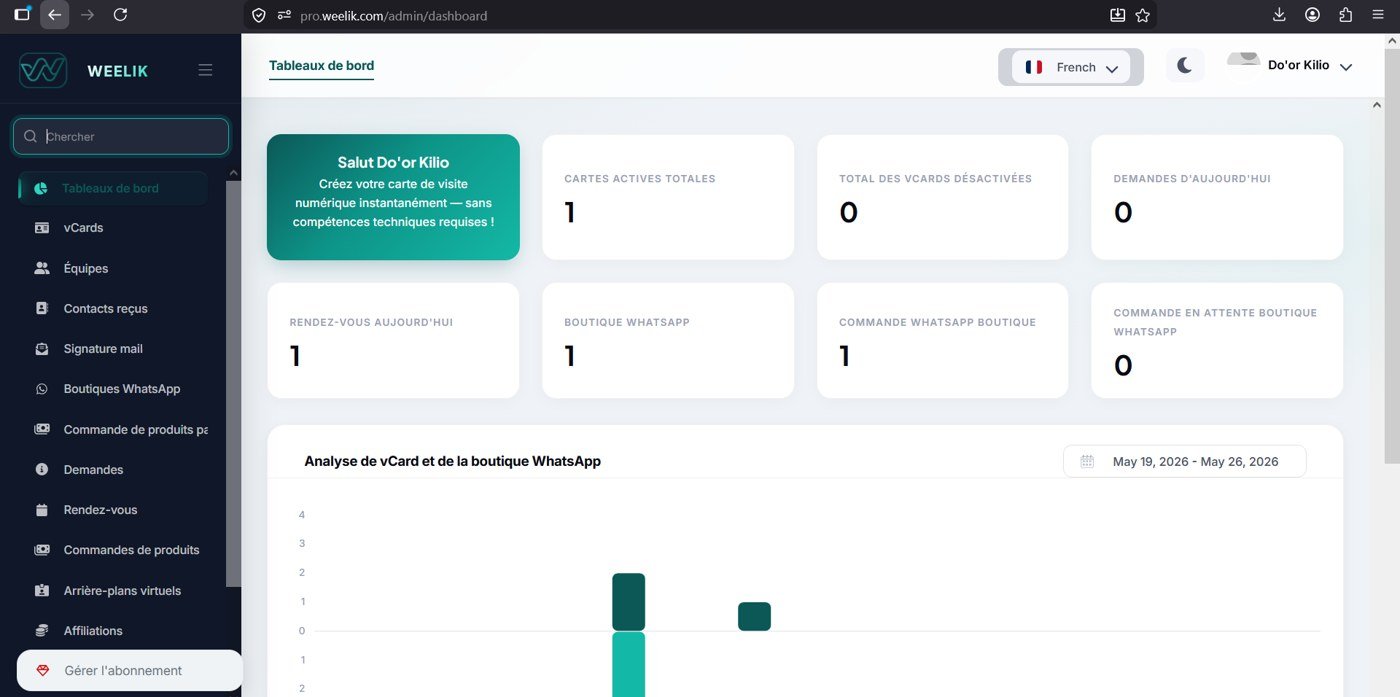Click the Demandes info icon
The image size is (1400, 697).
pos(41,469)
